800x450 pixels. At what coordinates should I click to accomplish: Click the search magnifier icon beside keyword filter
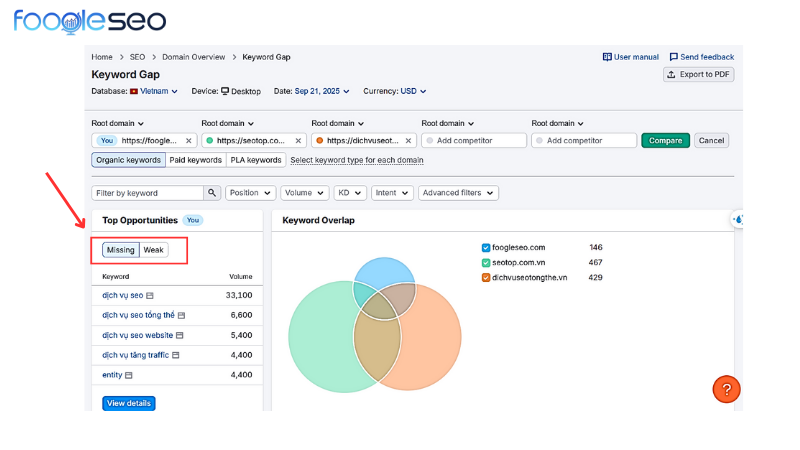click(212, 193)
